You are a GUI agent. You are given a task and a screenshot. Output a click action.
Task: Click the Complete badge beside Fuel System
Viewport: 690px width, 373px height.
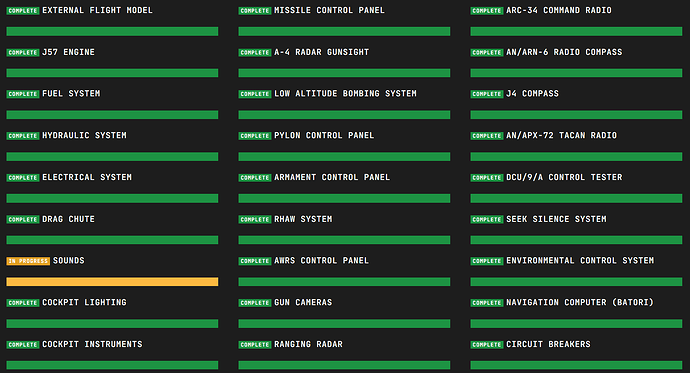tap(23, 94)
